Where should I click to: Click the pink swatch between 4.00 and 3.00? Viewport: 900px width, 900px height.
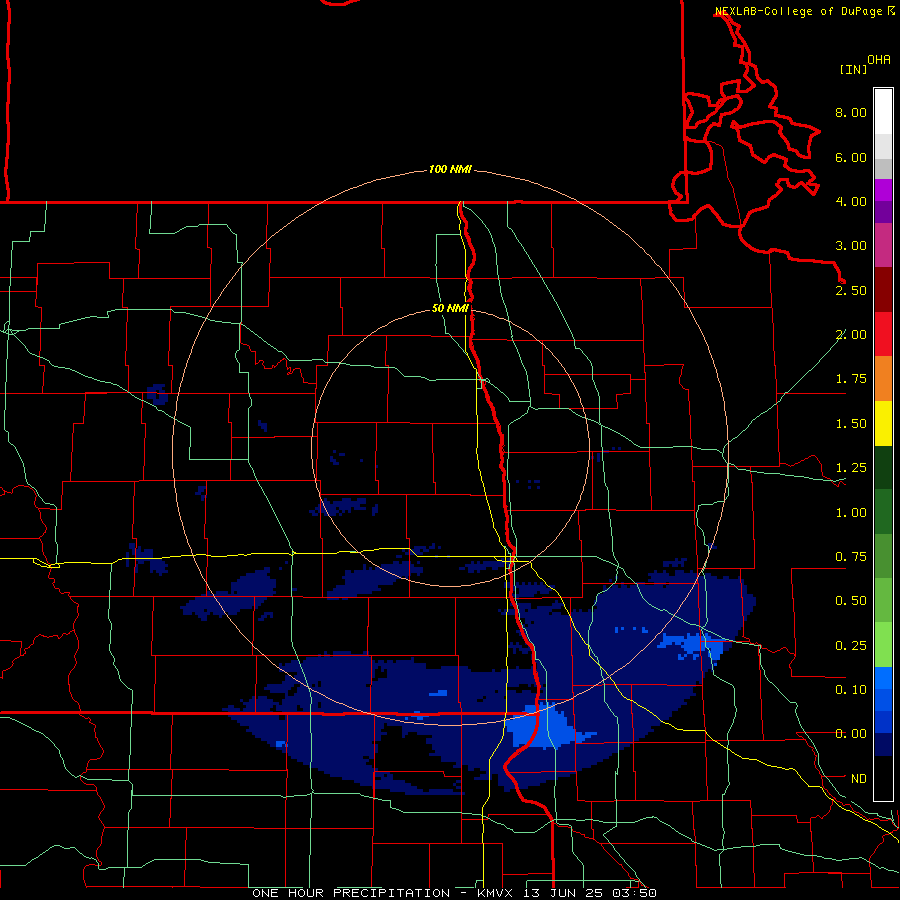coord(883,245)
